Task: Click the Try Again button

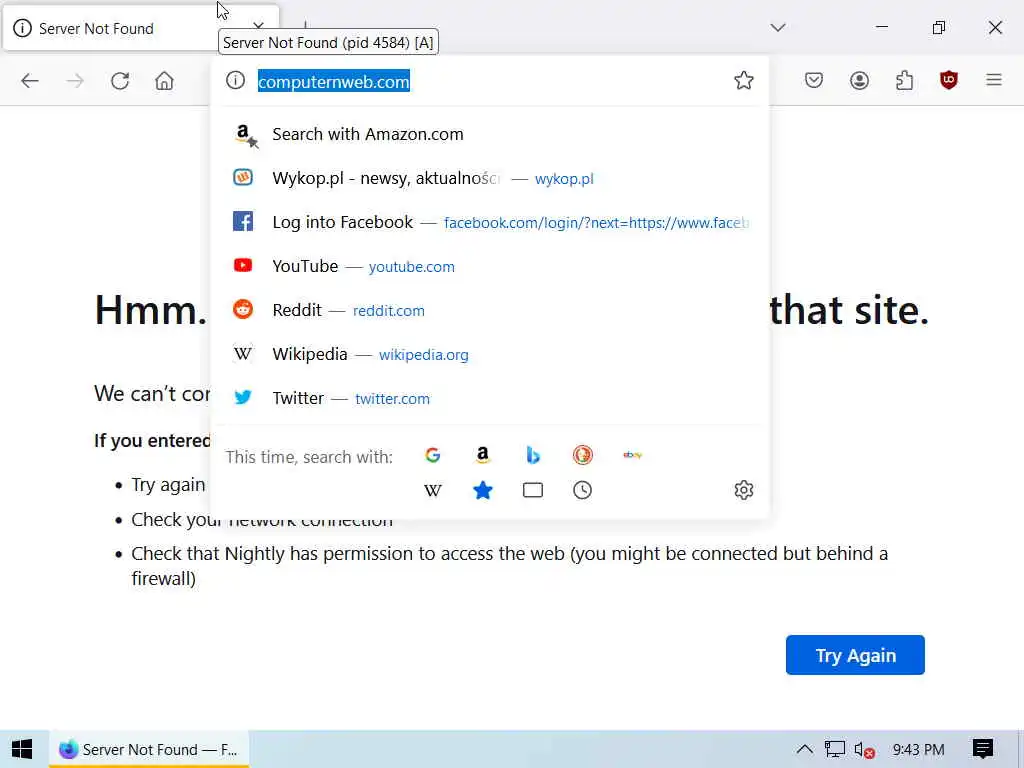Action: pos(855,655)
